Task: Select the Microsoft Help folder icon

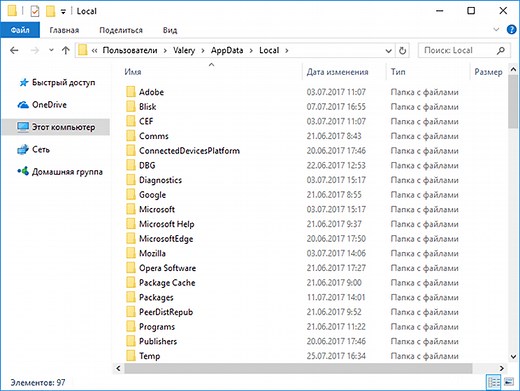Action: click(x=131, y=224)
